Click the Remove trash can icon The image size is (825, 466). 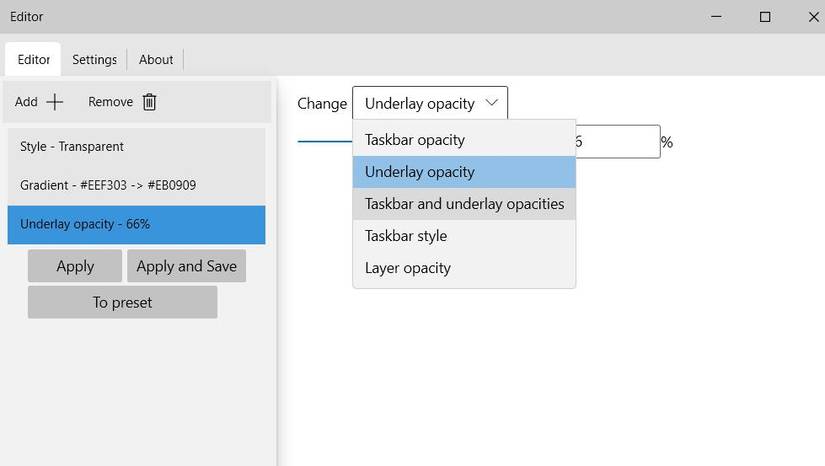tap(149, 102)
